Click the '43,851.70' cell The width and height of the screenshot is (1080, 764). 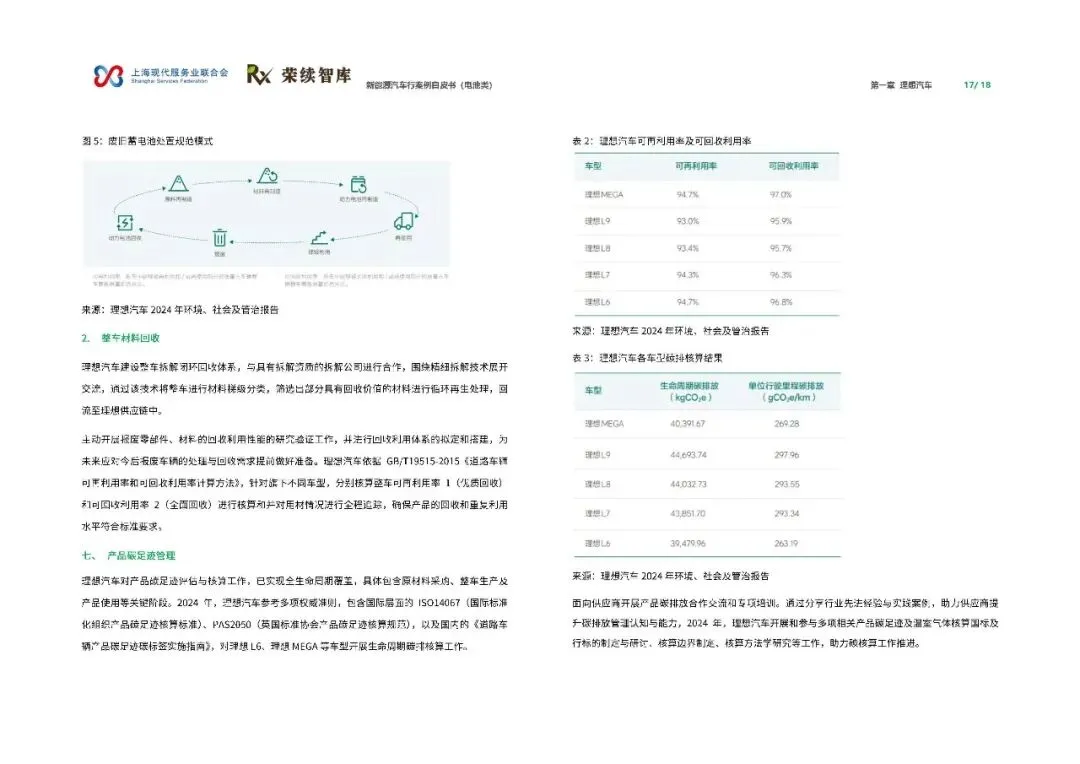687,513
